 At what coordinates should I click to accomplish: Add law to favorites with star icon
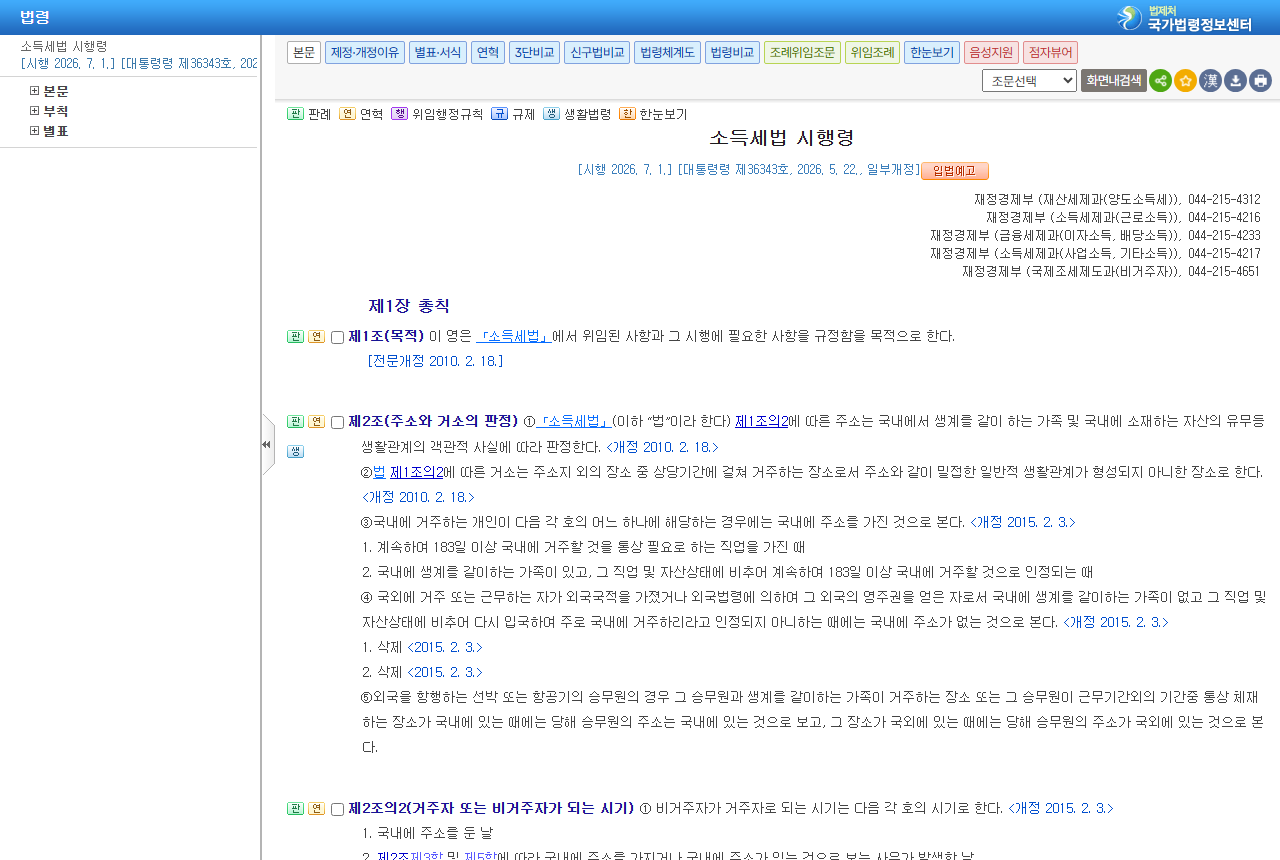coord(1185,81)
